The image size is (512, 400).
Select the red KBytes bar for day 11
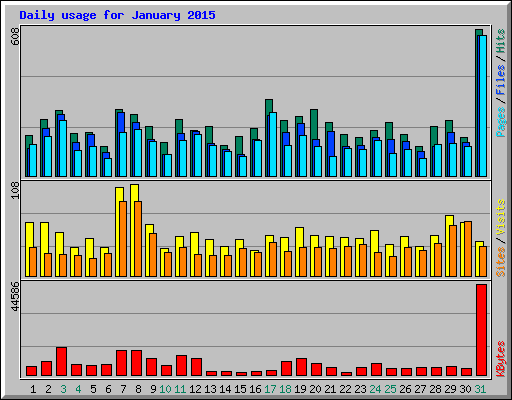point(181,366)
